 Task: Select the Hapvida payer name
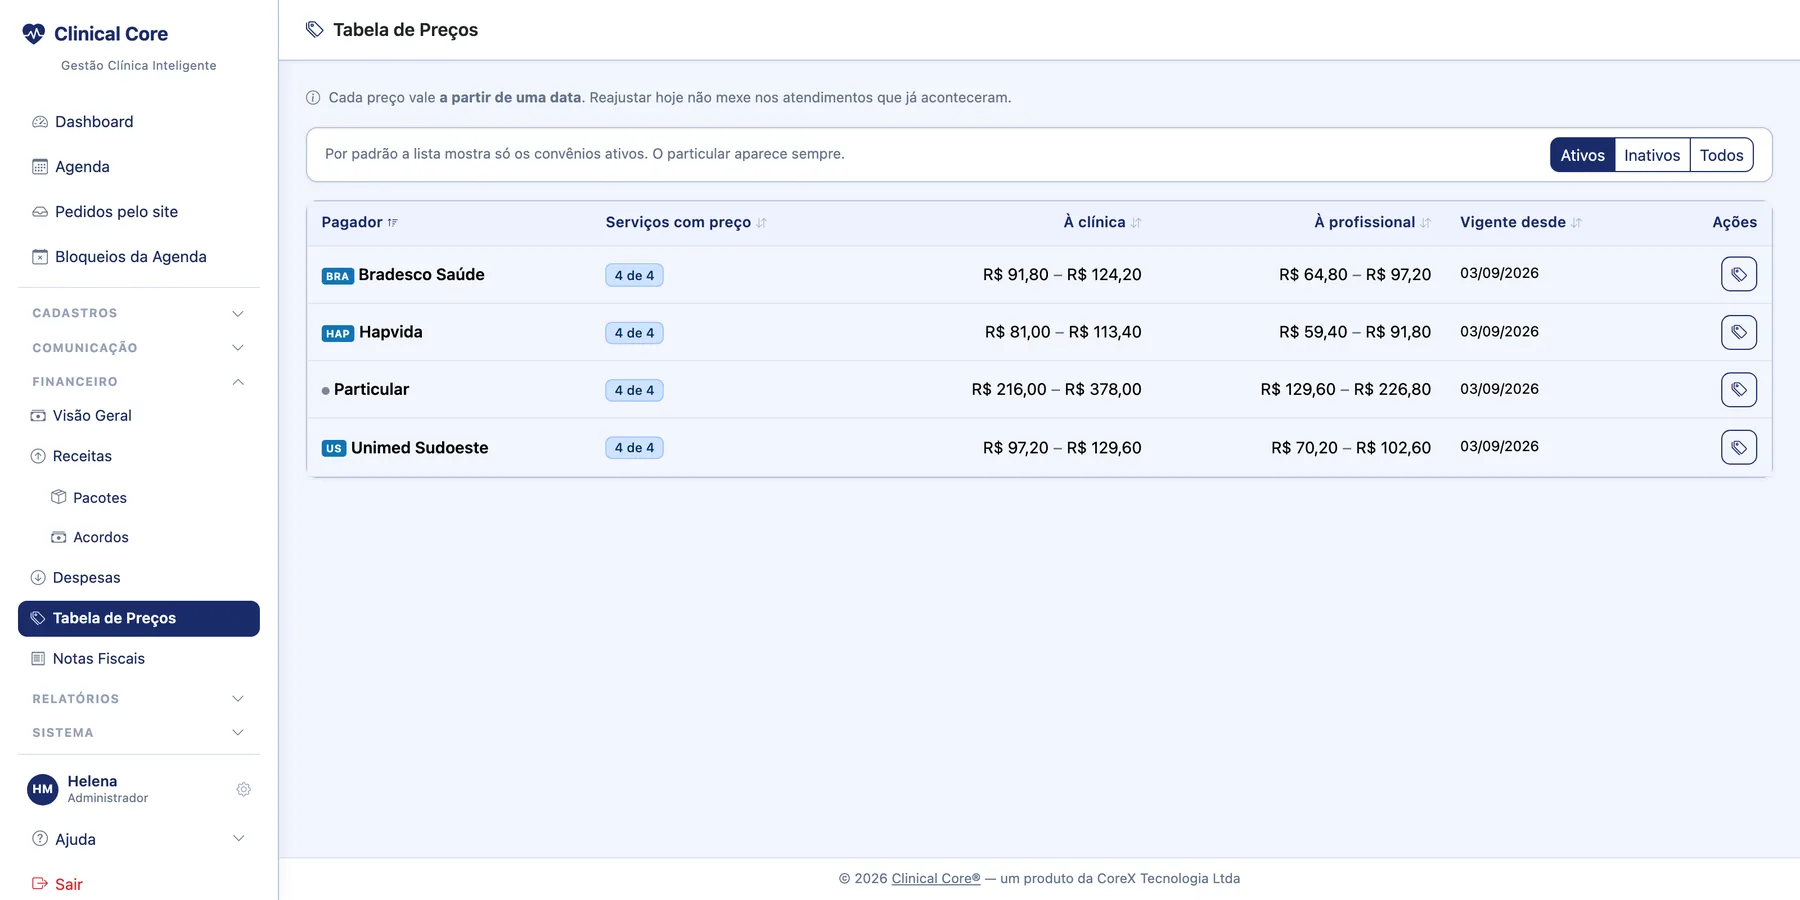pyautogui.click(x=391, y=333)
